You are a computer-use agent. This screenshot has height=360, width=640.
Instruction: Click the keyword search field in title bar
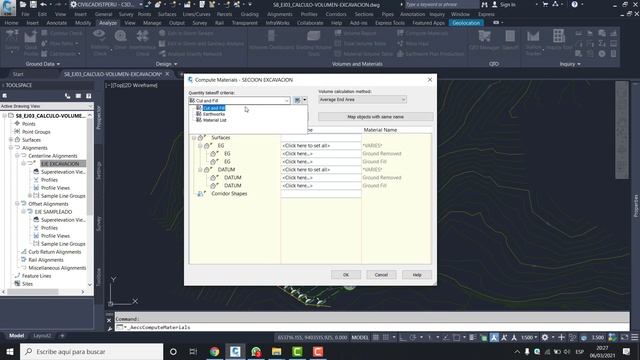[442, 4]
